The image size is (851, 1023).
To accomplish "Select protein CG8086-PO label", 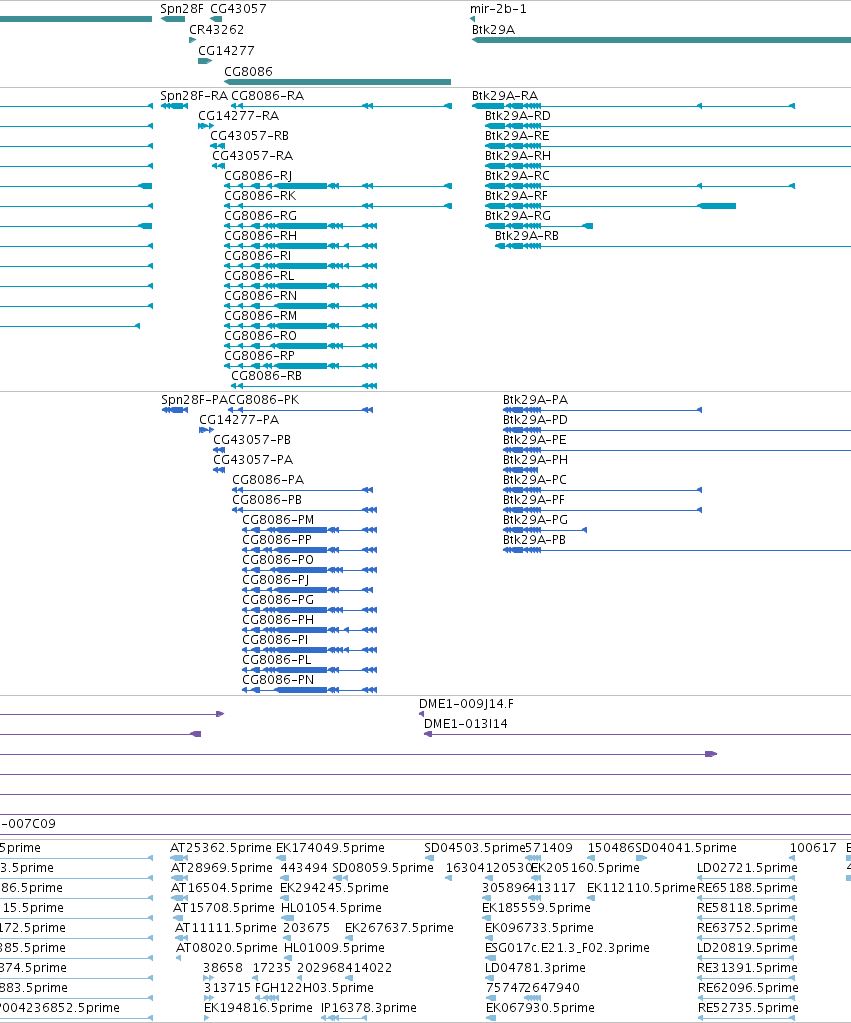I will pyautogui.click(x=278, y=560).
